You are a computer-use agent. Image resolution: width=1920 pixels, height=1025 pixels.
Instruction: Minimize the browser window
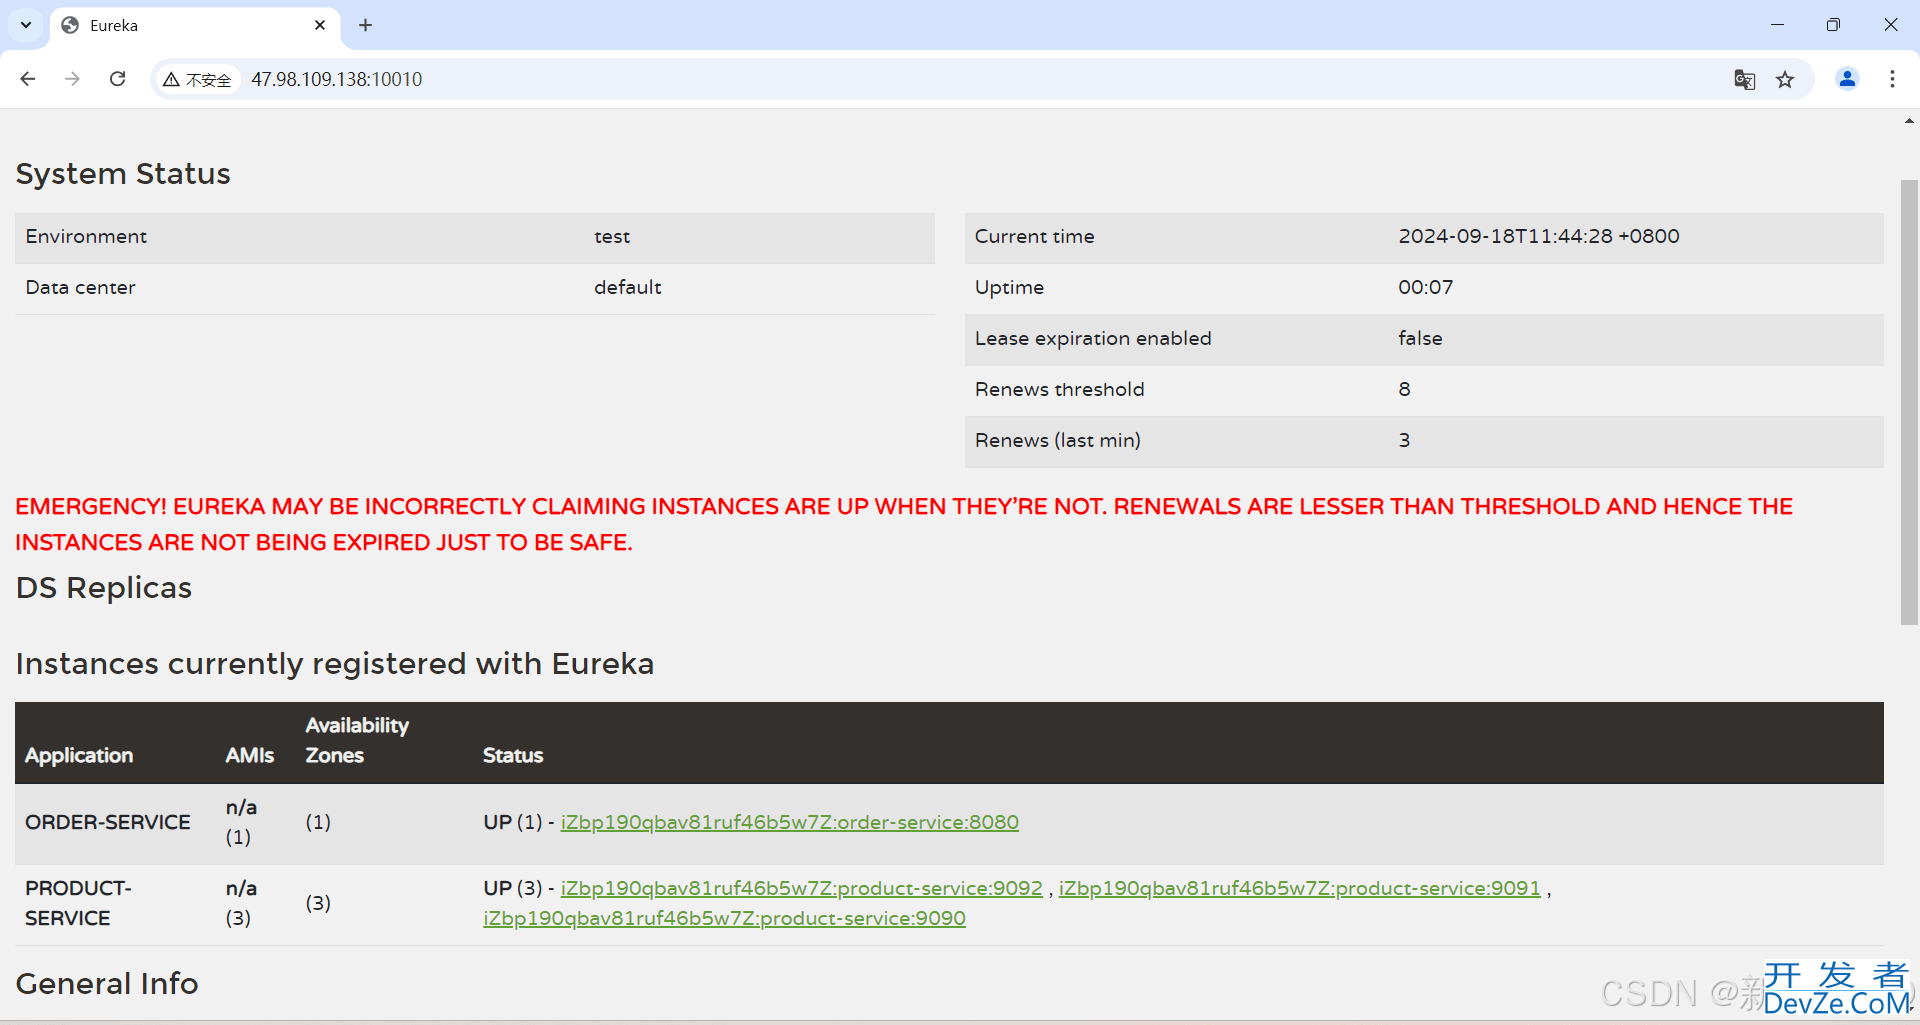click(1777, 25)
